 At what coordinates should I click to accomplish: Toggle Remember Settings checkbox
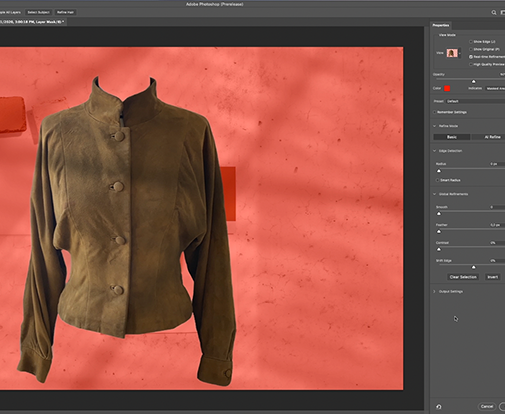tap(434, 112)
